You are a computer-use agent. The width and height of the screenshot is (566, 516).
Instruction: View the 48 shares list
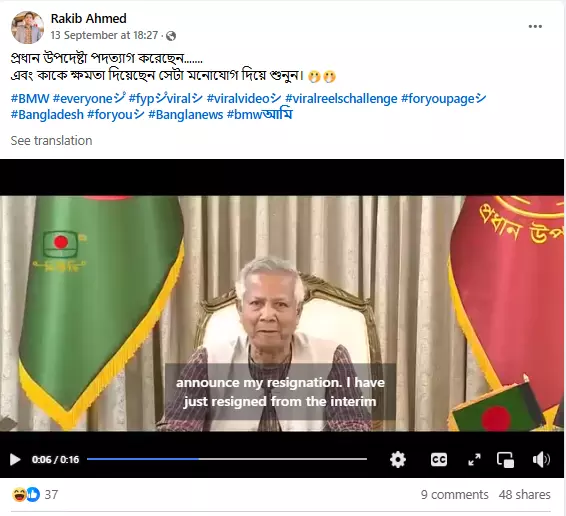coord(524,494)
